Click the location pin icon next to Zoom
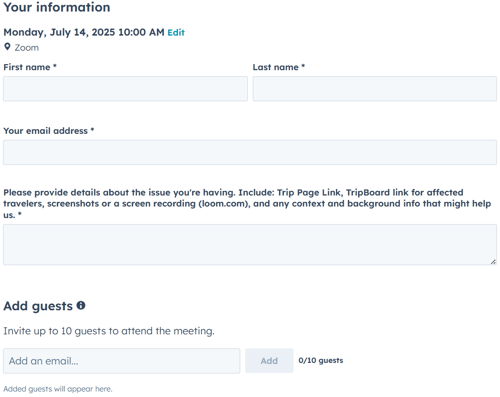 pyautogui.click(x=7, y=47)
